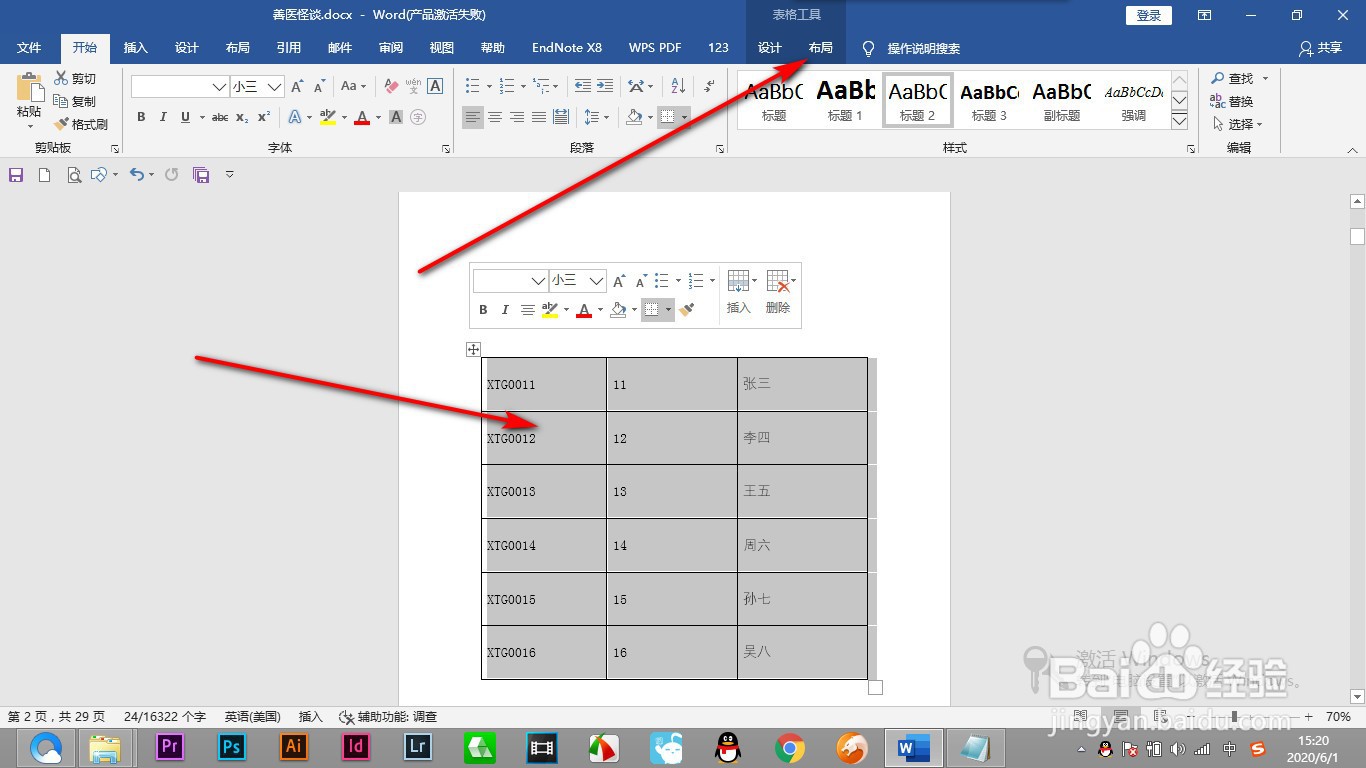
Task: Open Google Chrome from the Windows taskbar
Action: pyautogui.click(x=790, y=747)
